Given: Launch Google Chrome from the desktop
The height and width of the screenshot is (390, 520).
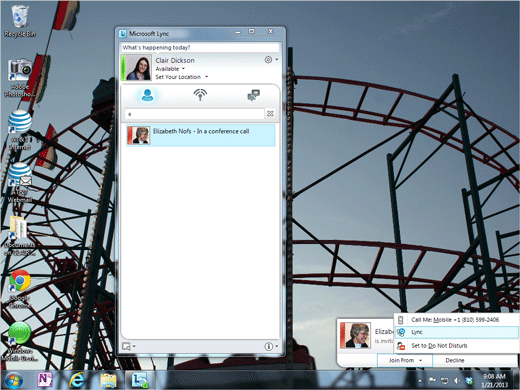Looking at the screenshot, I should [x=20, y=289].
